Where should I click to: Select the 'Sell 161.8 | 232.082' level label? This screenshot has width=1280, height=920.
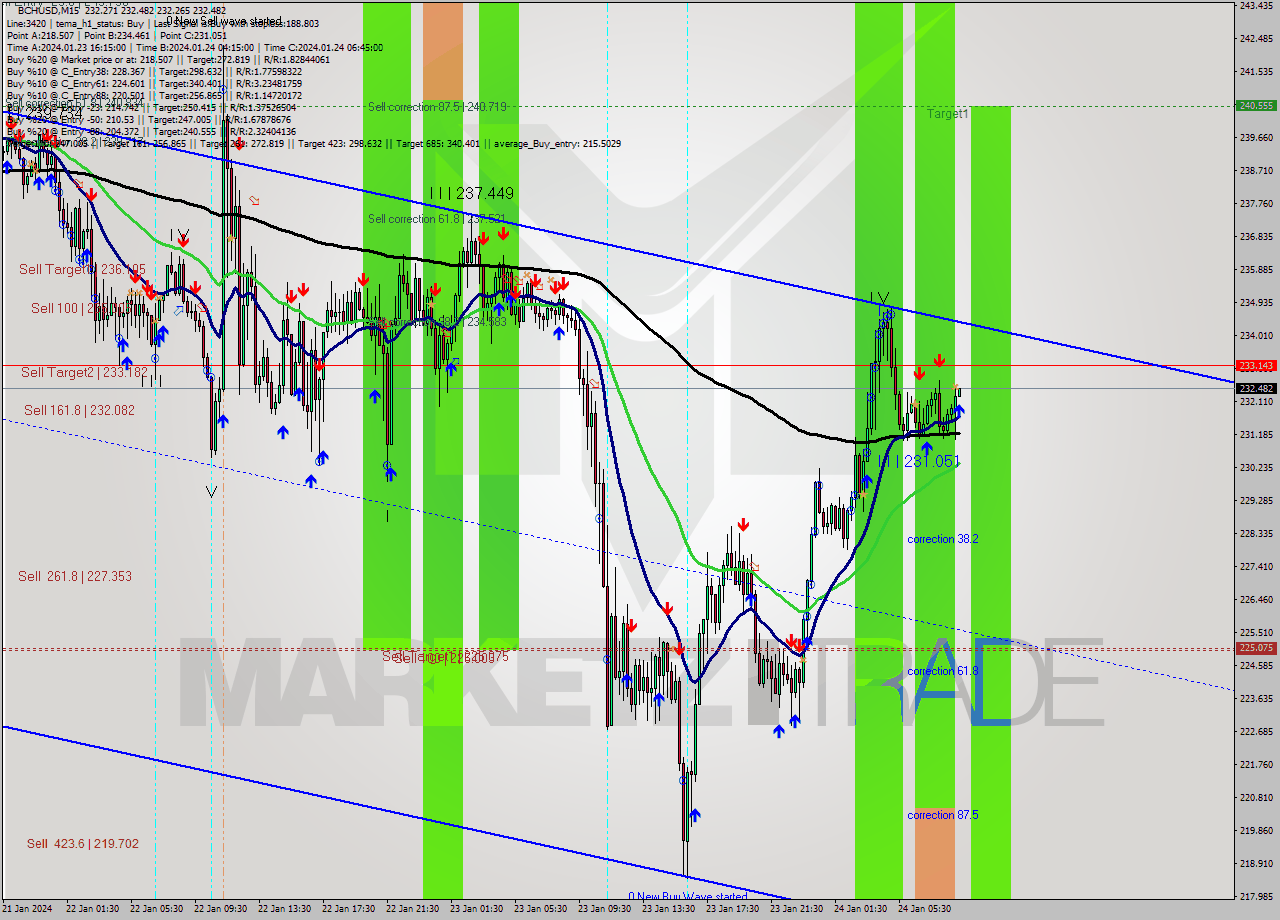(79, 410)
